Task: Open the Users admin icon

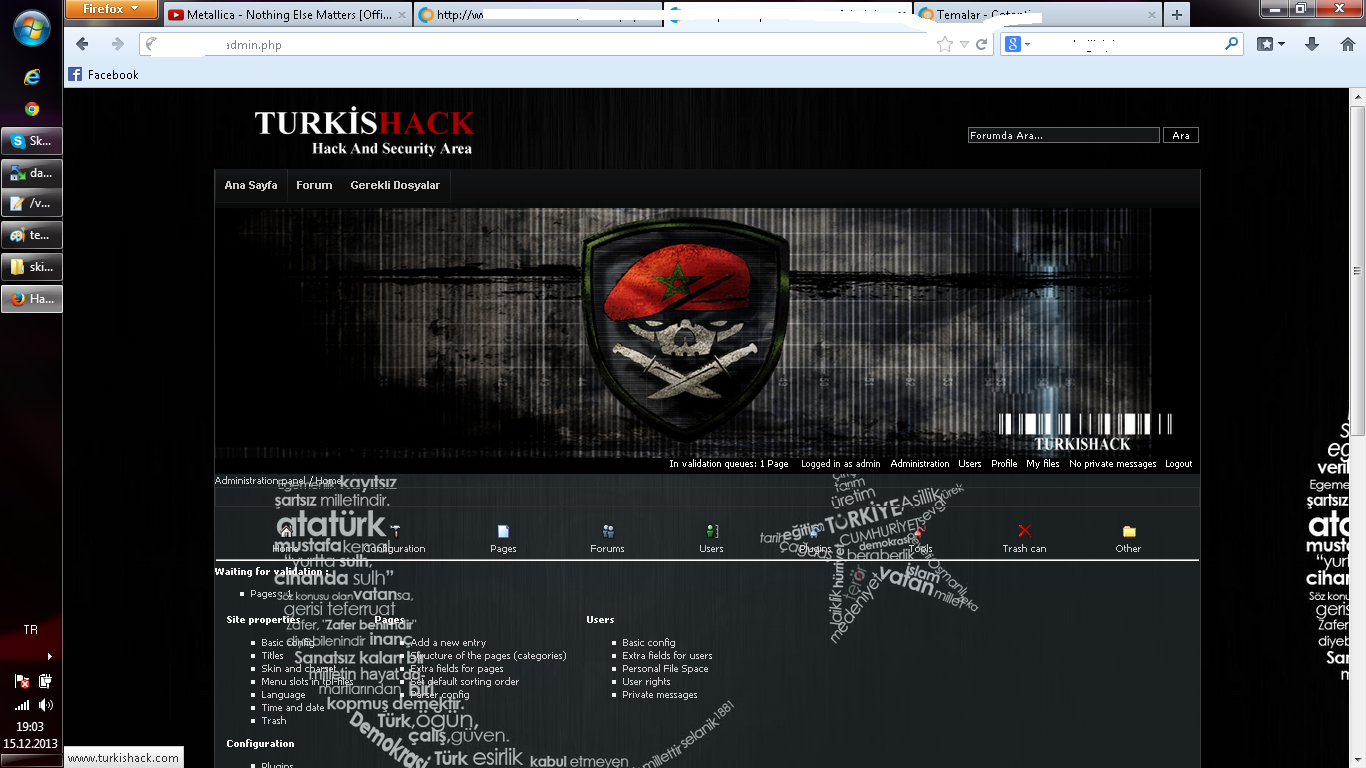Action: click(711, 531)
